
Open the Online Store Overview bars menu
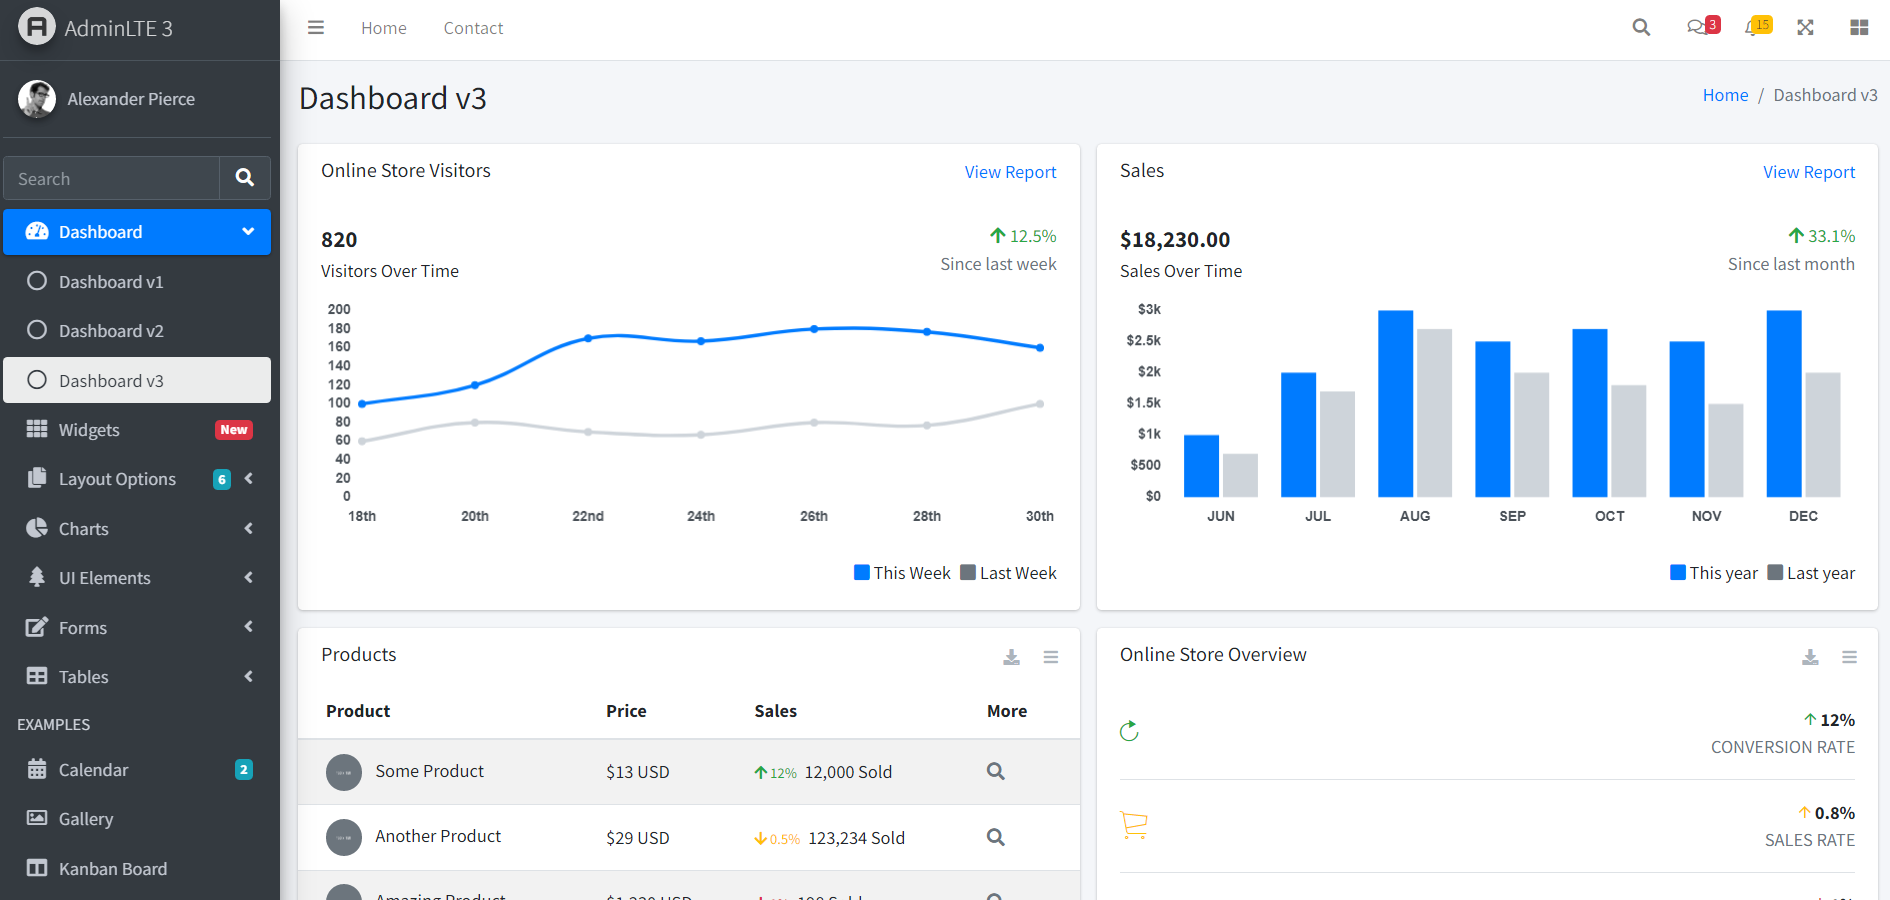(x=1849, y=657)
